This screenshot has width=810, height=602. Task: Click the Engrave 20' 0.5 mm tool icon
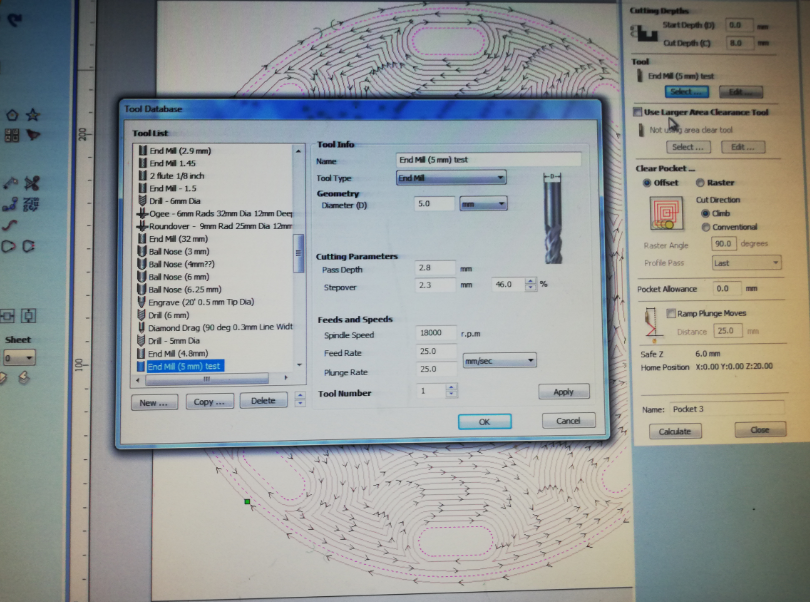coord(142,302)
